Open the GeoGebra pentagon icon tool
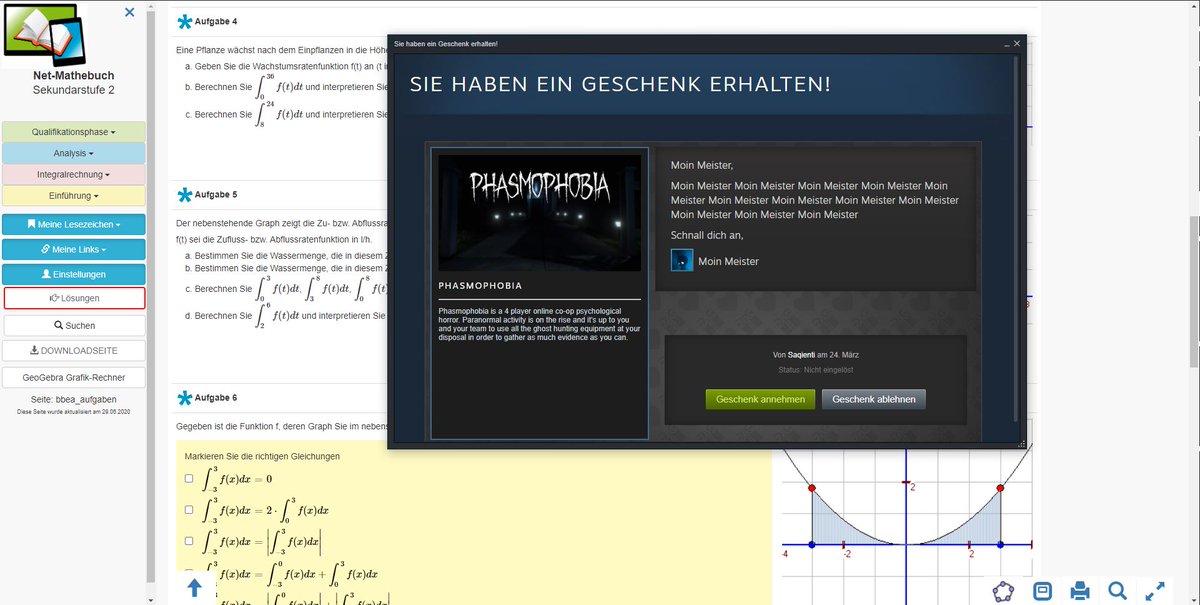The height and width of the screenshot is (605, 1200). click(1002, 590)
